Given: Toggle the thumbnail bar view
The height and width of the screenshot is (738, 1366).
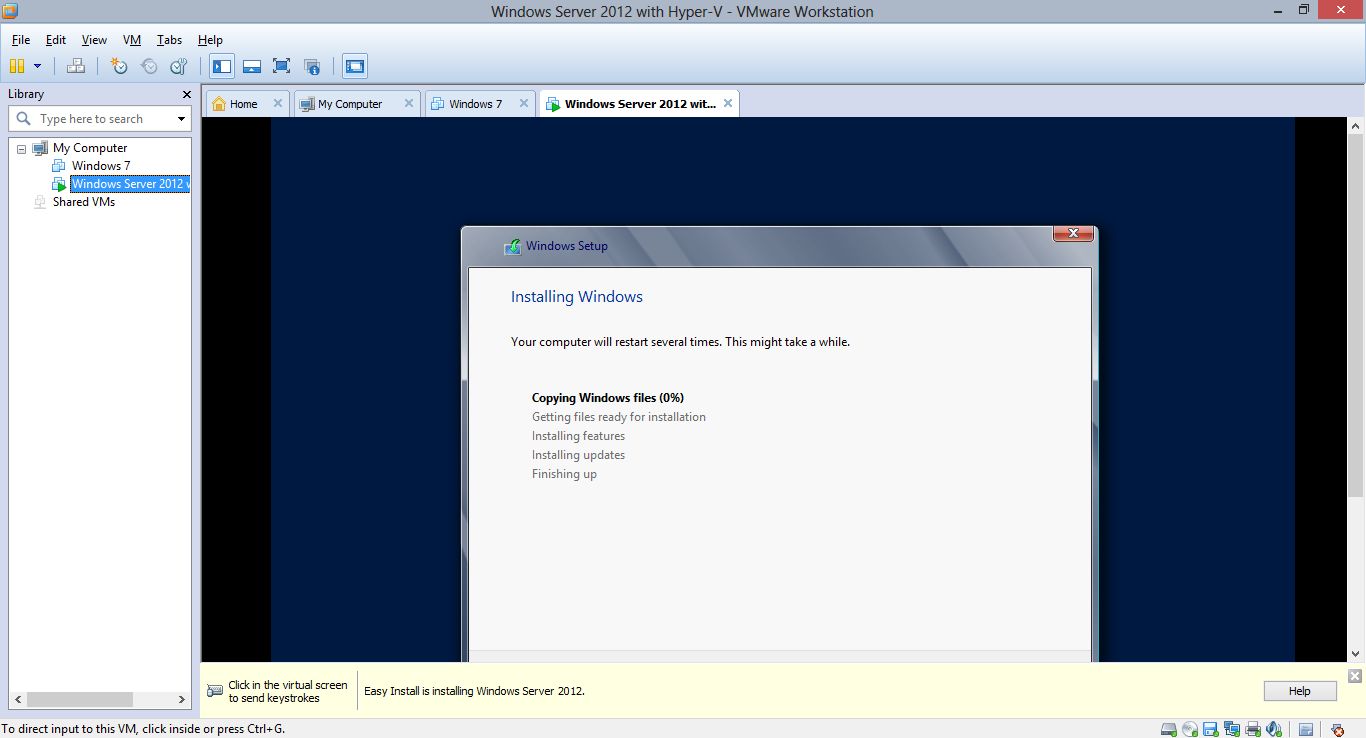Looking at the screenshot, I should pos(252,66).
